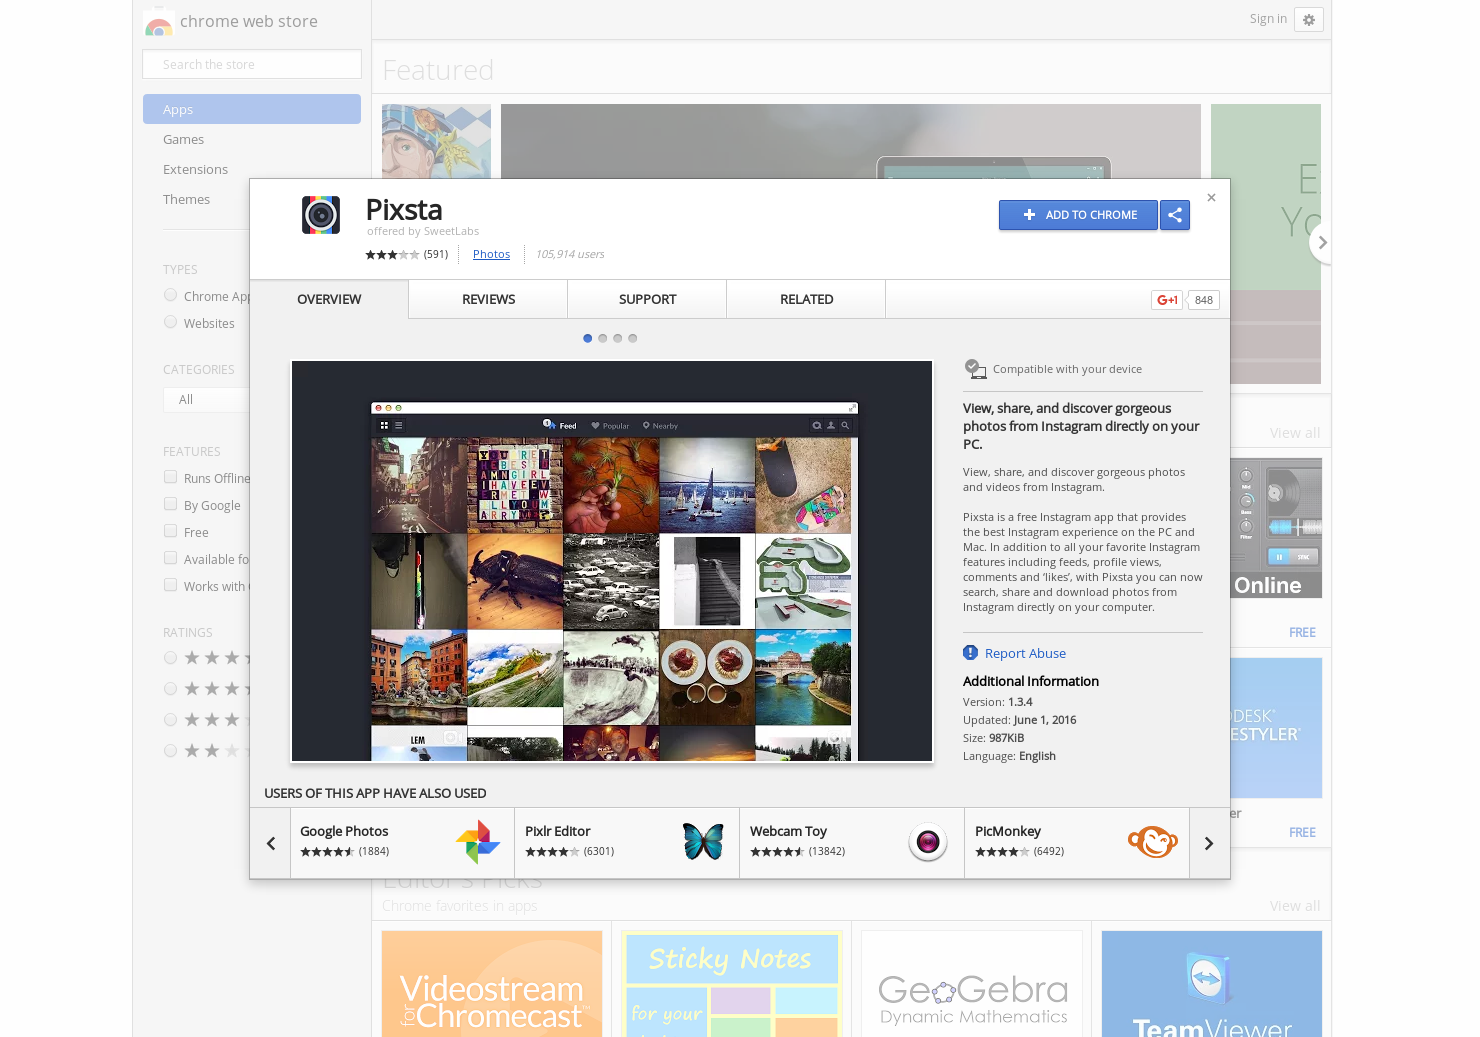Click the PicMonkey monkey icon
This screenshot has height=1037, width=1480.
(x=1153, y=842)
